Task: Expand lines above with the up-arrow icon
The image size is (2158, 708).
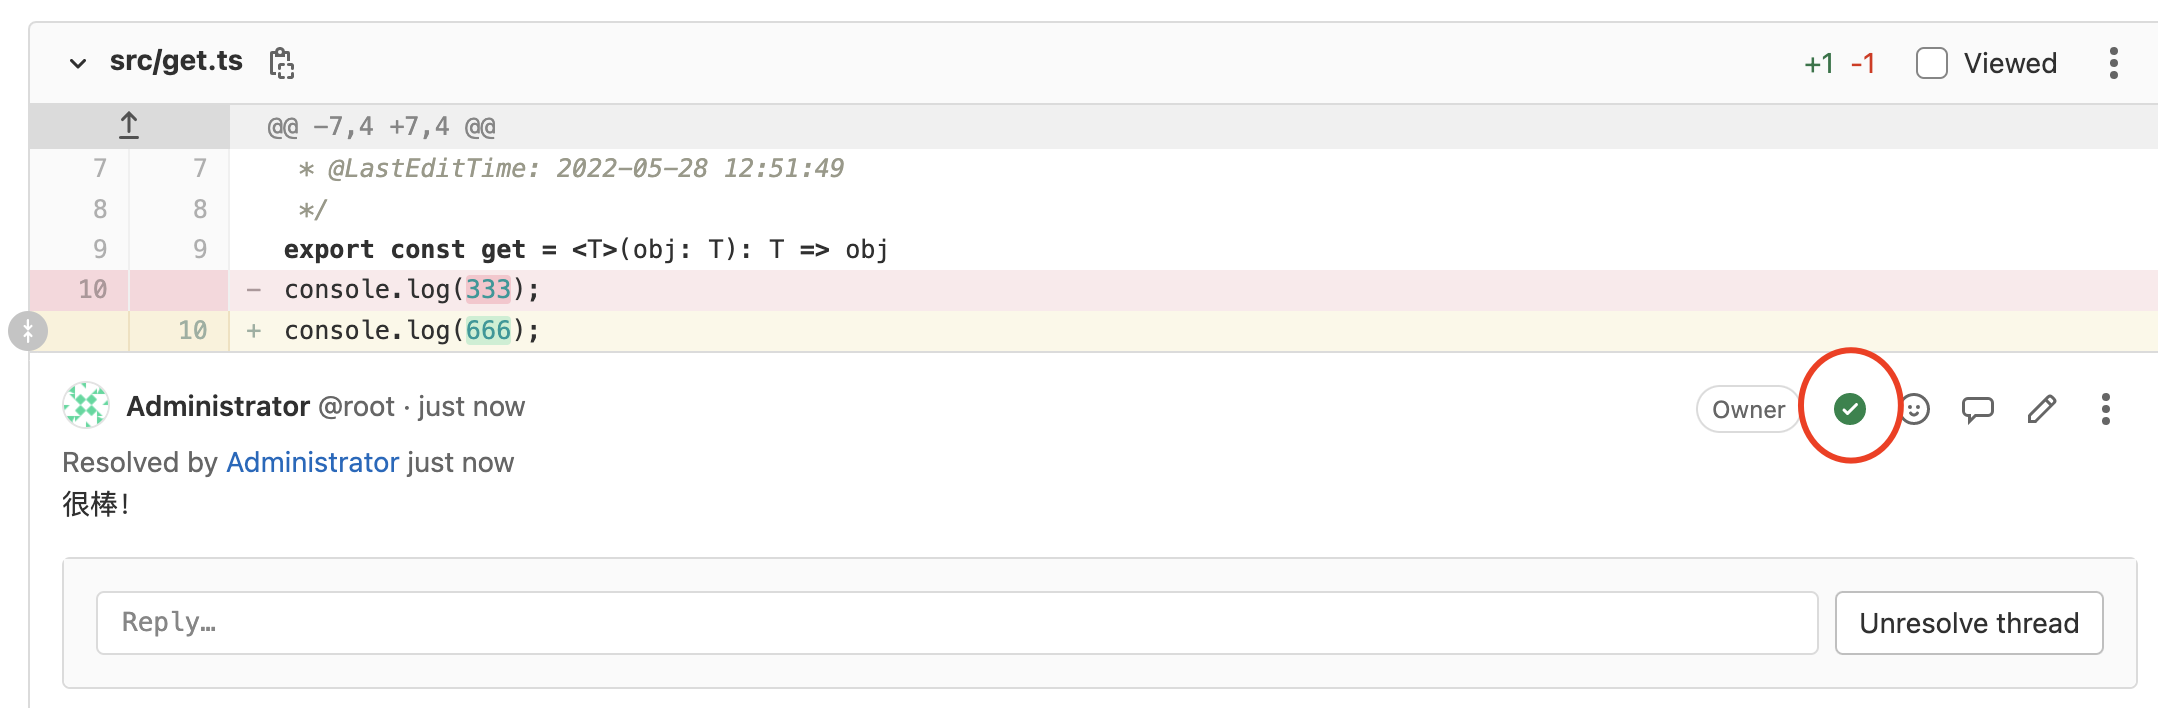Action: click(x=129, y=126)
